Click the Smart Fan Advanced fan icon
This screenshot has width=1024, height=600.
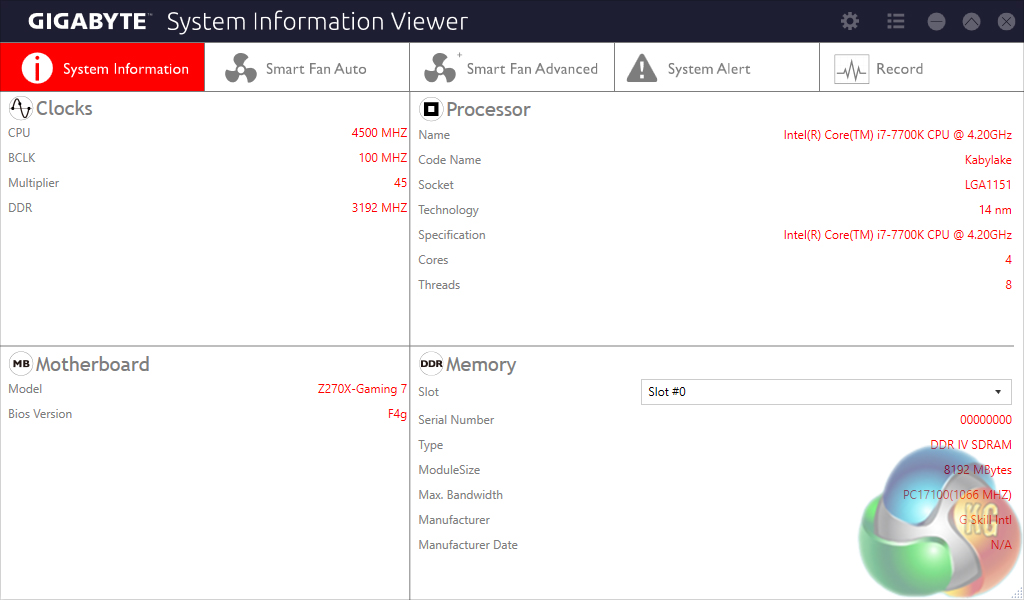[441, 69]
